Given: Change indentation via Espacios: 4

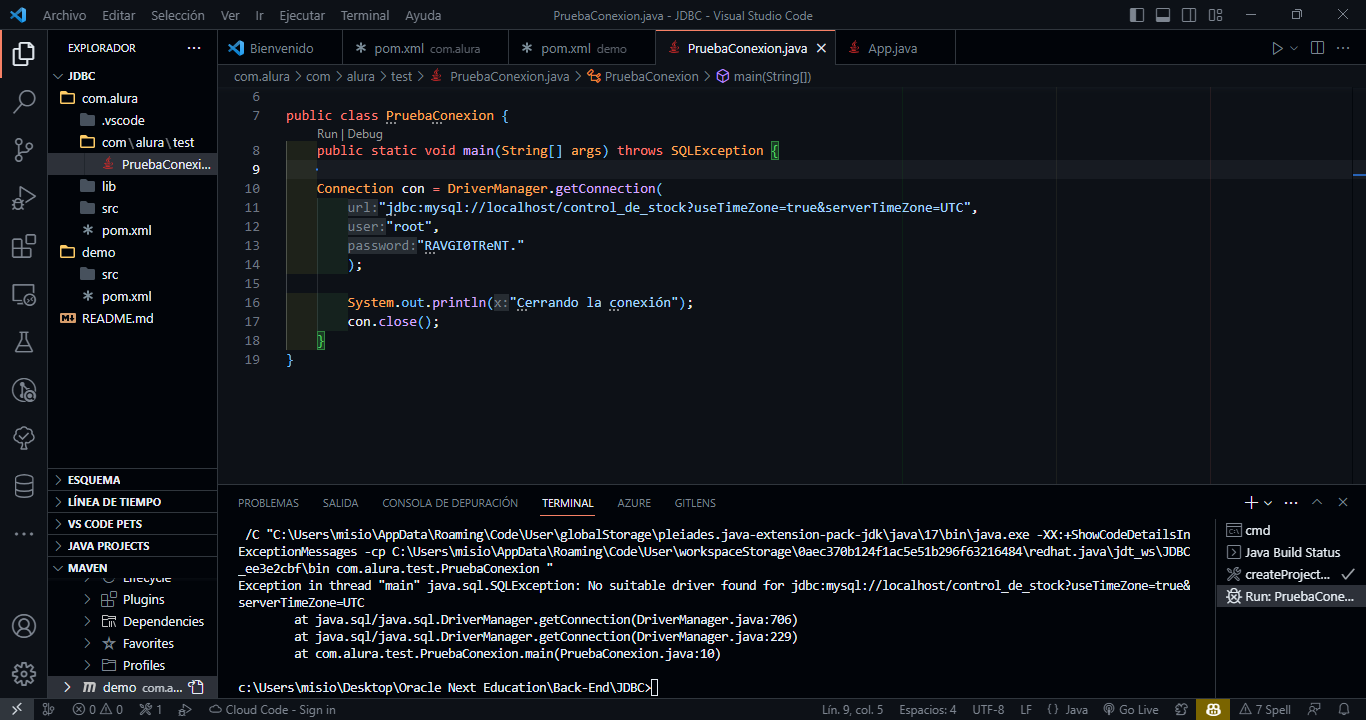Looking at the screenshot, I should [927, 710].
